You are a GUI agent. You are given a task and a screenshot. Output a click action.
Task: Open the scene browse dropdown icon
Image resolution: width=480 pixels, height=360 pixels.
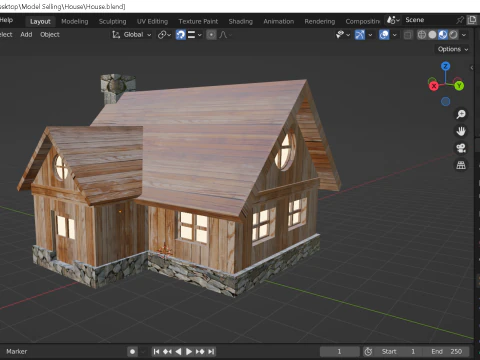click(x=393, y=20)
